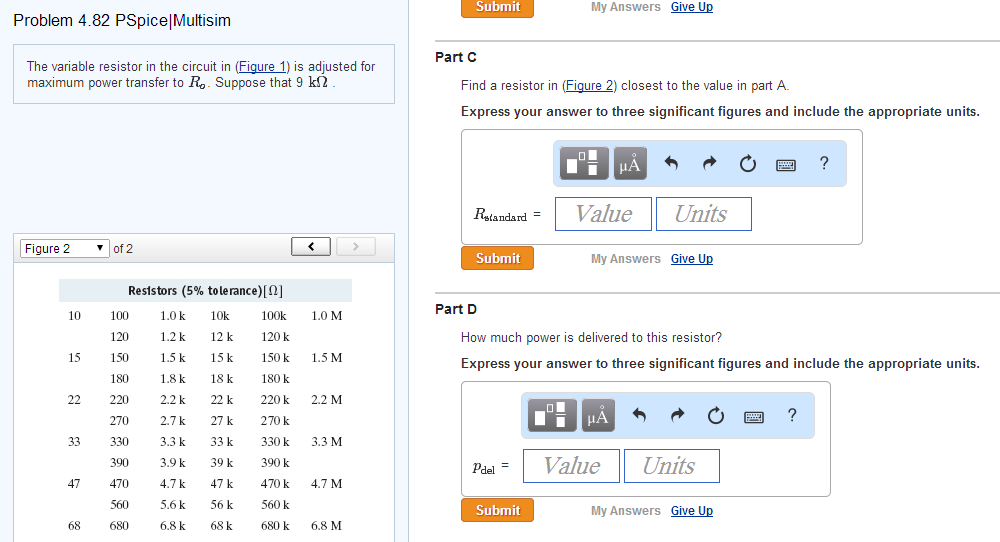Click undo arrow in Part D toolbar

639,415
